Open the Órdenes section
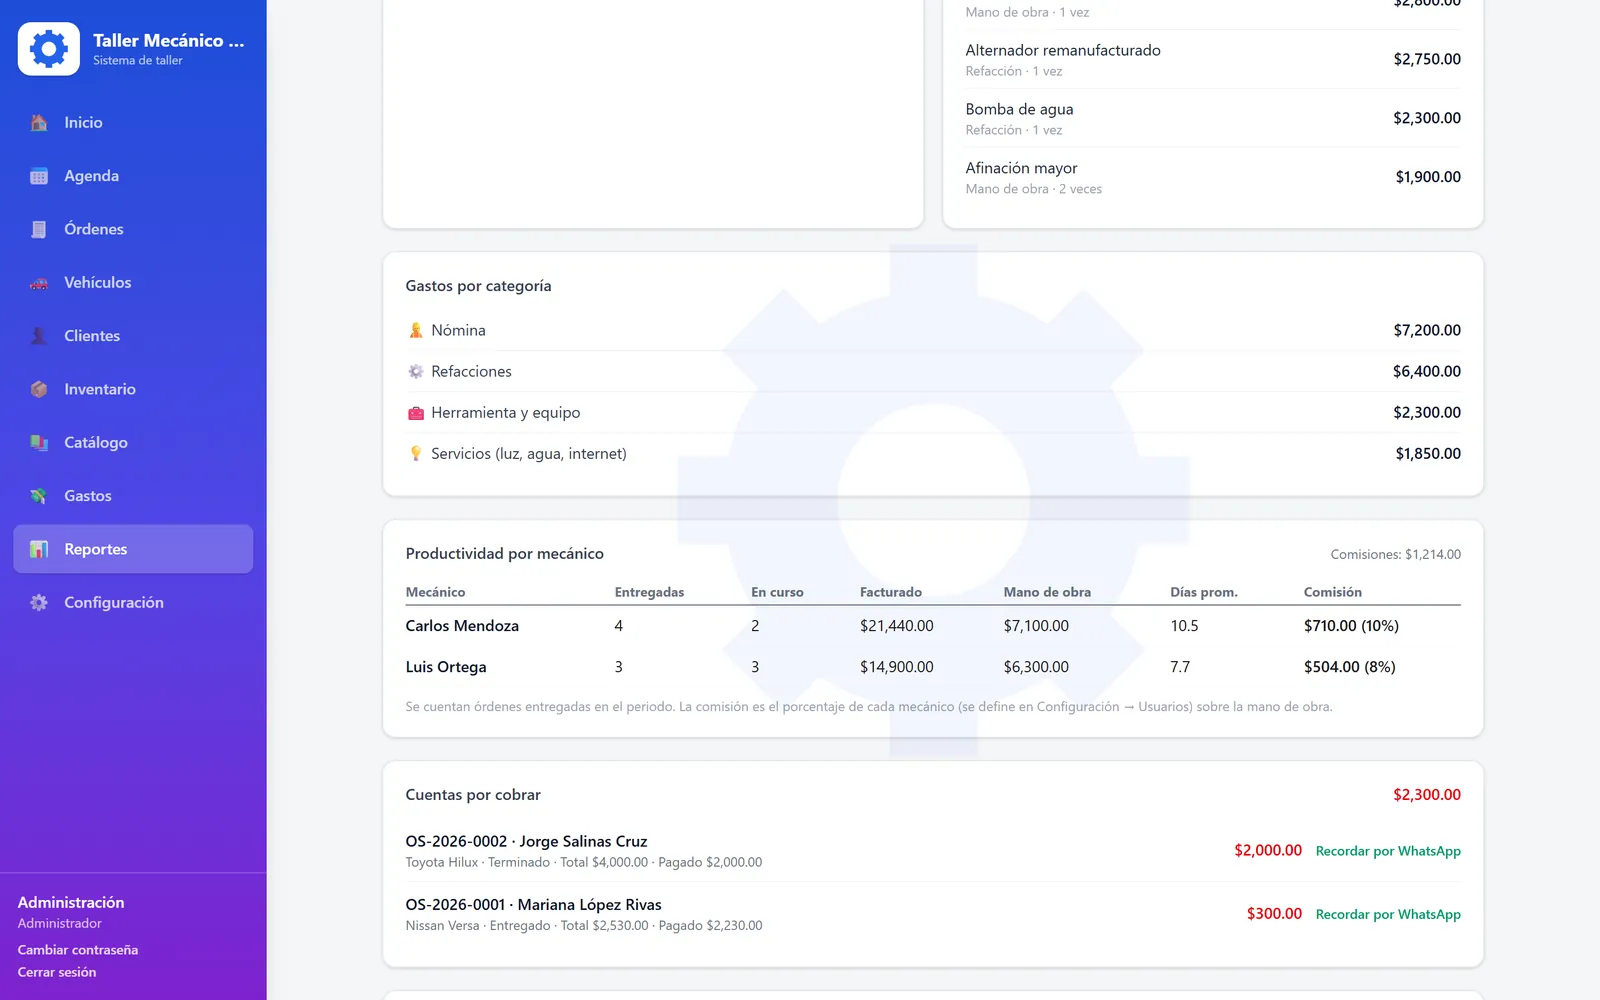The height and width of the screenshot is (1000, 1600). point(133,229)
